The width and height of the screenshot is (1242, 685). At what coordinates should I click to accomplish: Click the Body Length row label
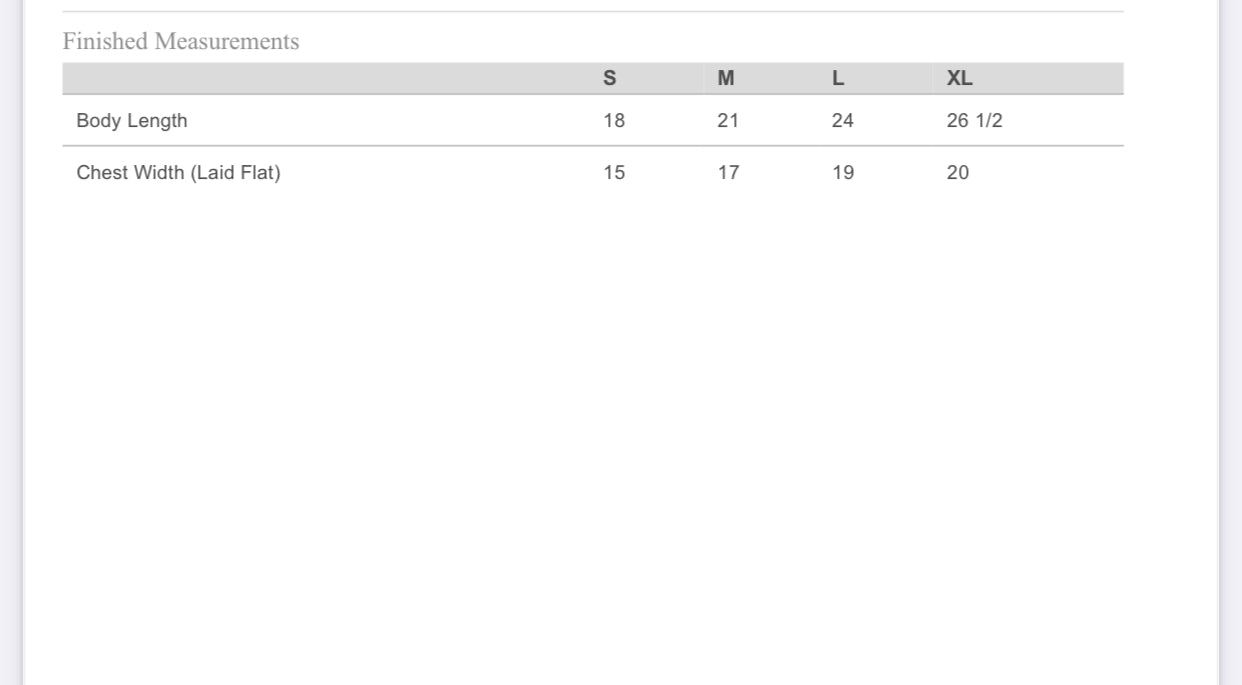click(x=132, y=121)
